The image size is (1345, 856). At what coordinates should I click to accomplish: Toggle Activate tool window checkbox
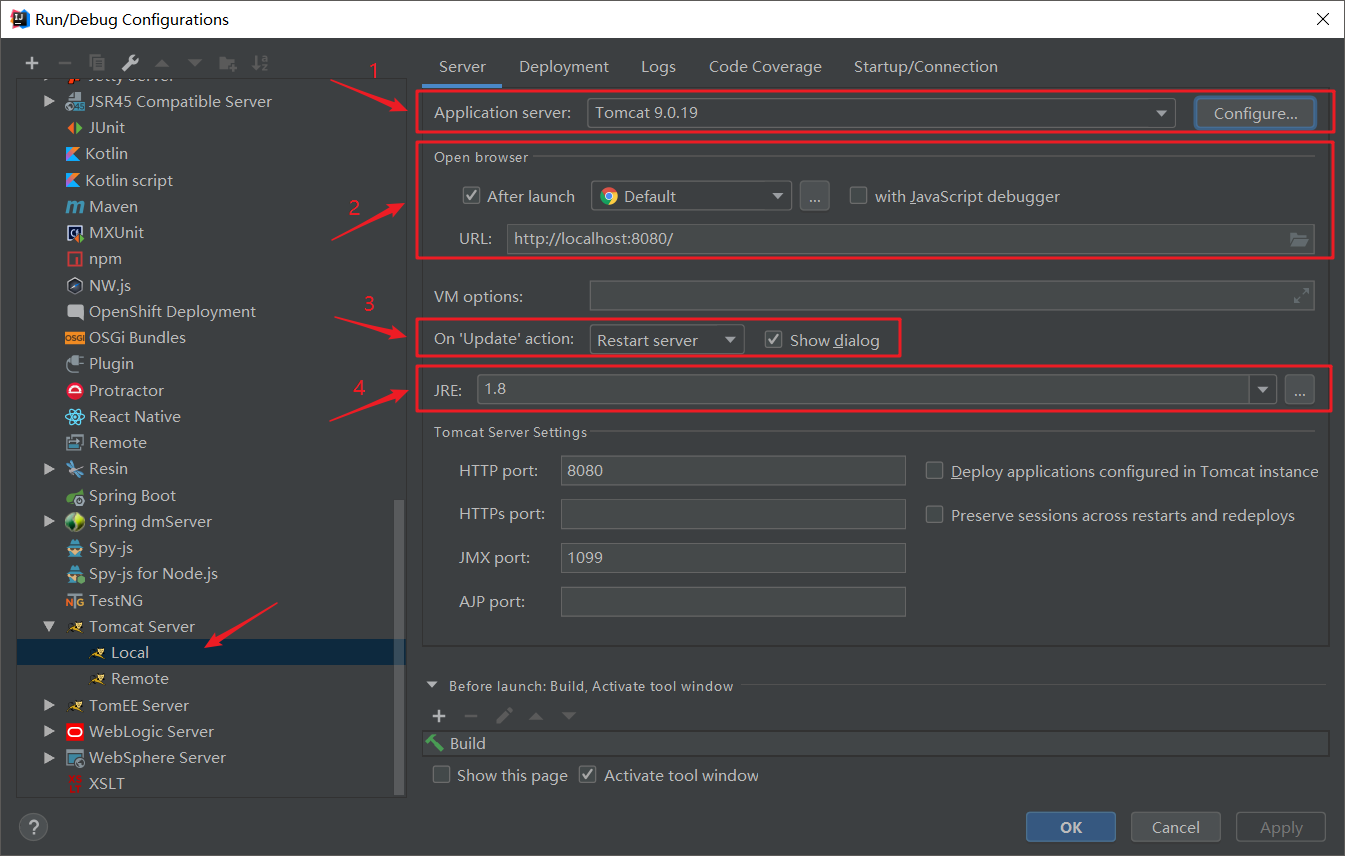point(588,775)
